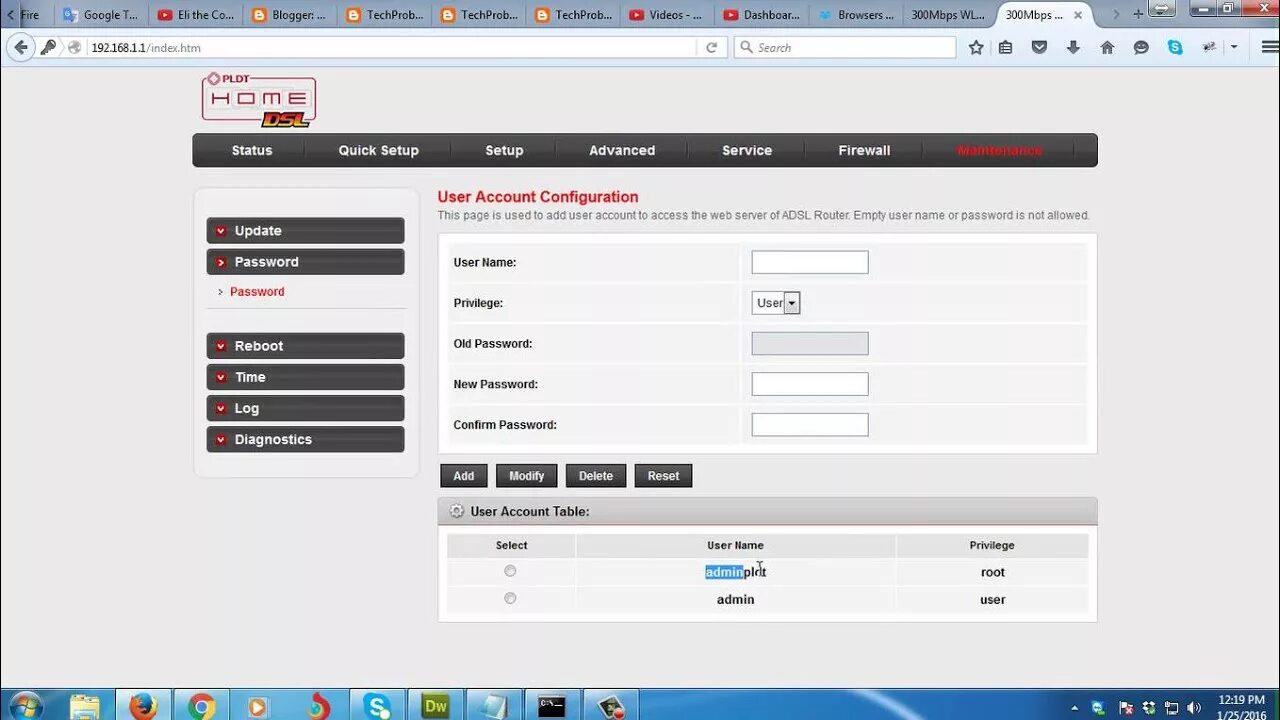Open the Password sub-link in sidebar
The image size is (1280, 720).
pos(257,292)
